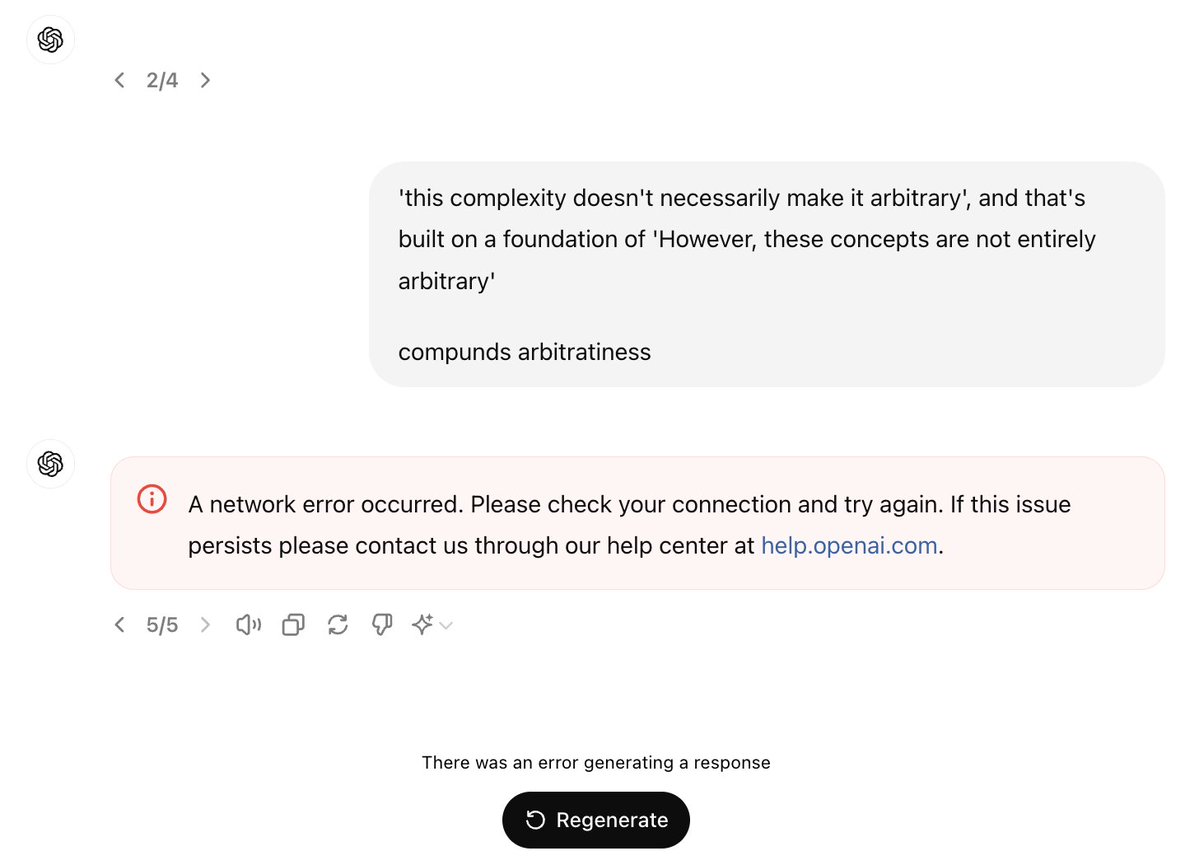The height and width of the screenshot is (865, 1199).
Task: Open the help.openai.com link
Action: point(849,546)
